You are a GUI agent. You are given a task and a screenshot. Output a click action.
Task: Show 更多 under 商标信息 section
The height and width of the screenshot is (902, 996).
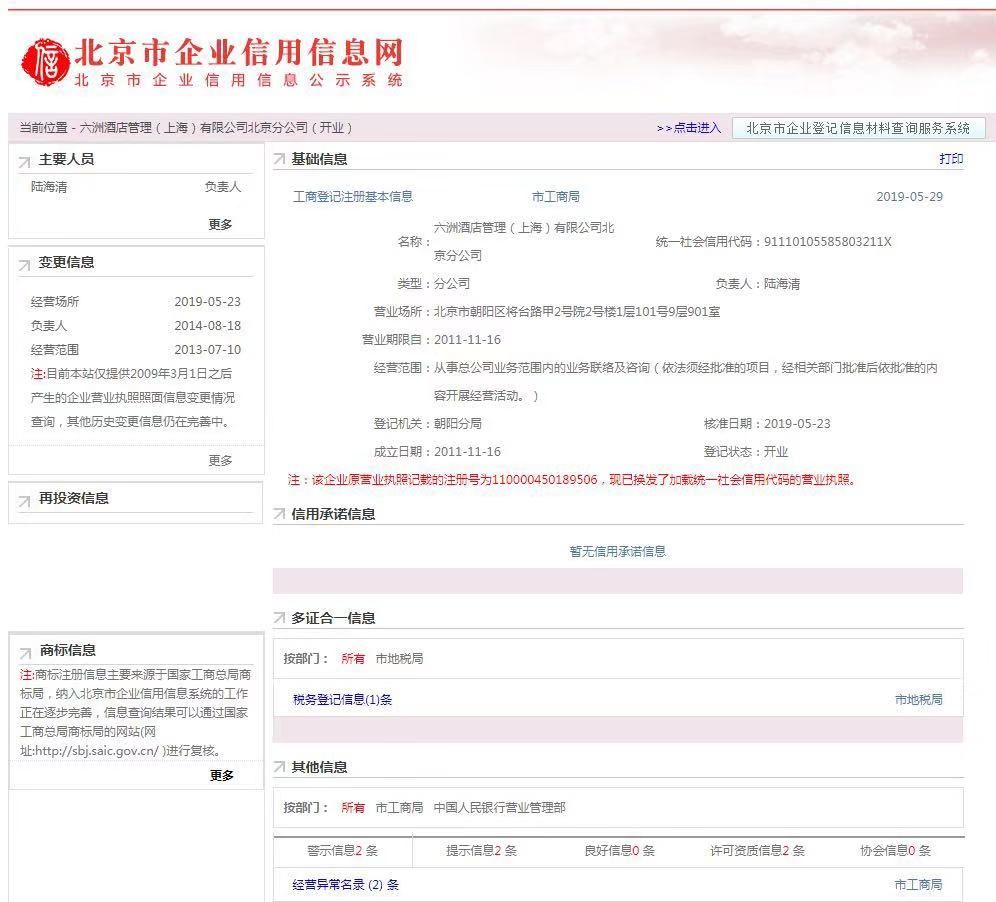(222, 775)
